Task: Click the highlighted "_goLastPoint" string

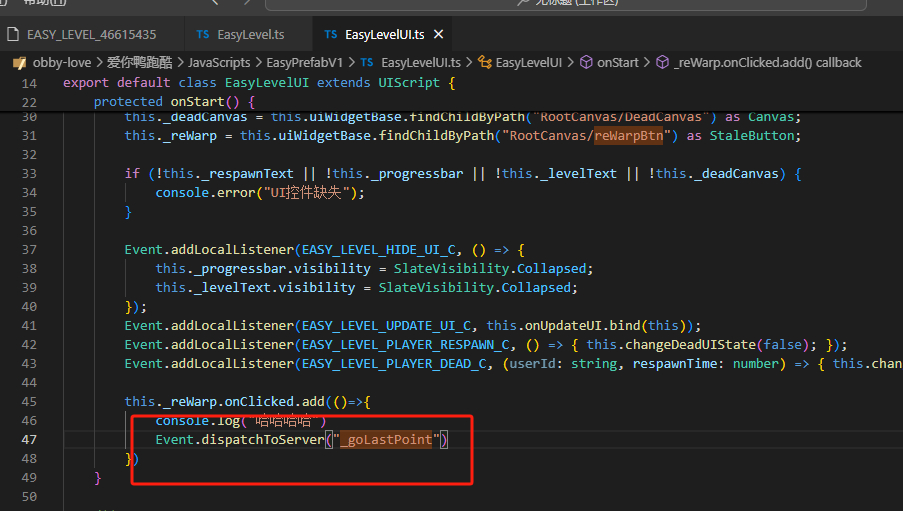Action: tap(386, 440)
